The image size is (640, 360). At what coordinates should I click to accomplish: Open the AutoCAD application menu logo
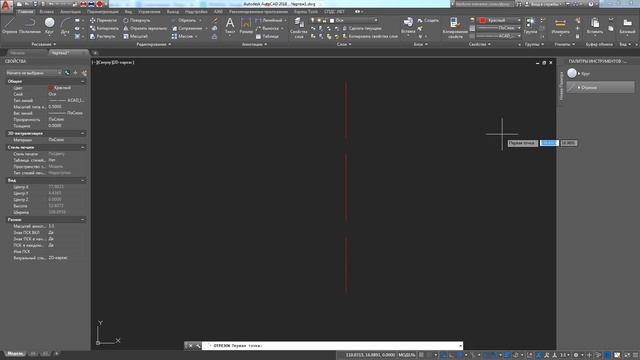6,6
